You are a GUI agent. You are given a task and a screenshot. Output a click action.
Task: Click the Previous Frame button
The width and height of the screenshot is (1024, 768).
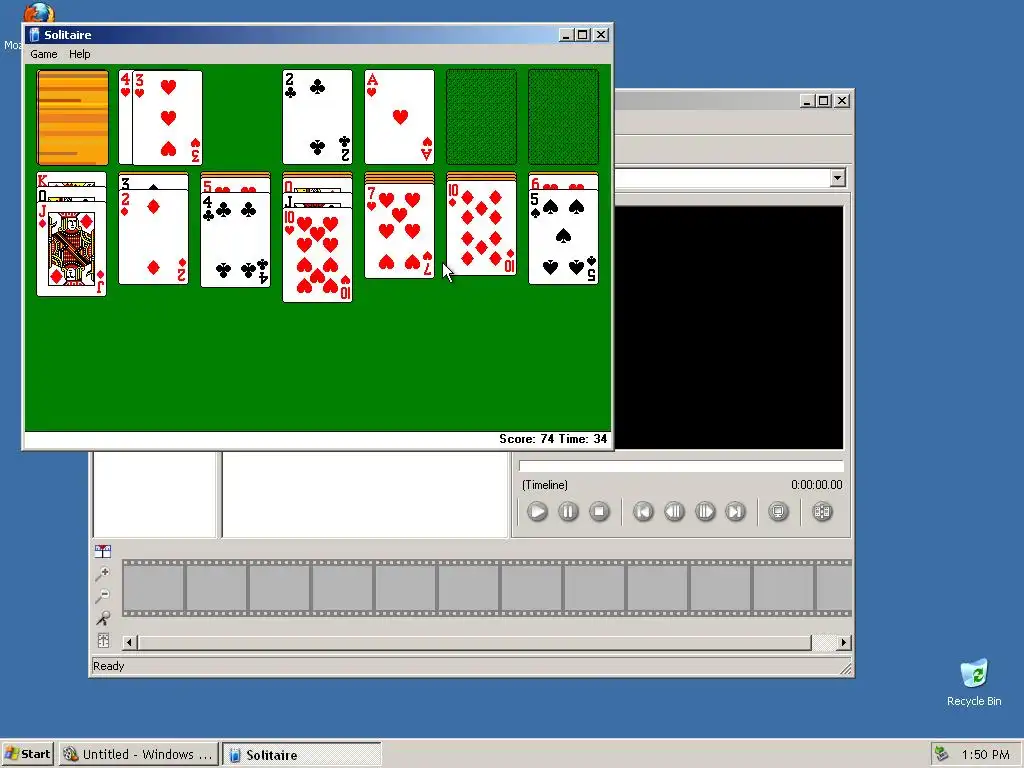pos(674,511)
